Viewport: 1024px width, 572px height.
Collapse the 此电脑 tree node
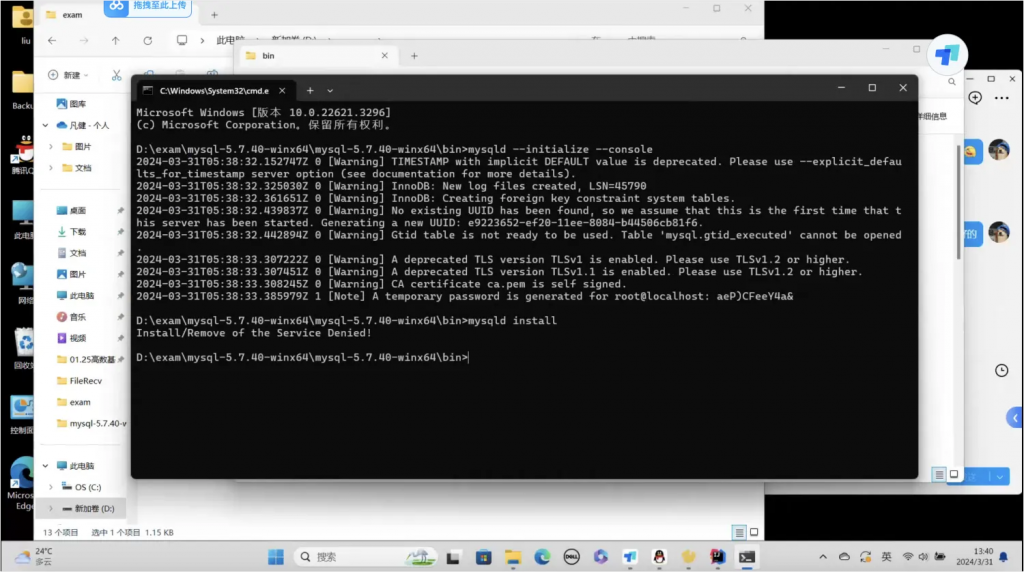coord(46,466)
